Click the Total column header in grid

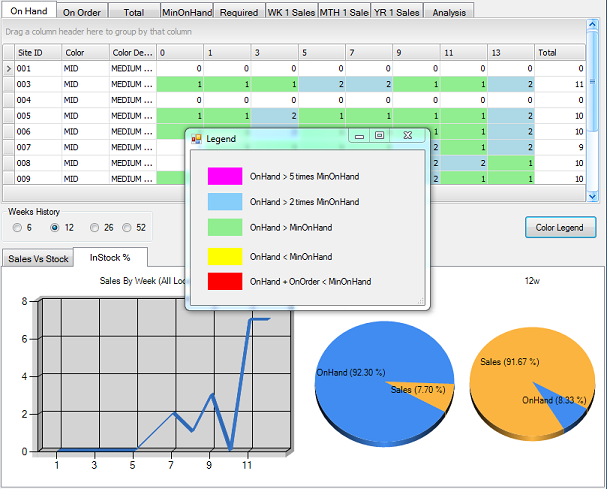(559, 53)
